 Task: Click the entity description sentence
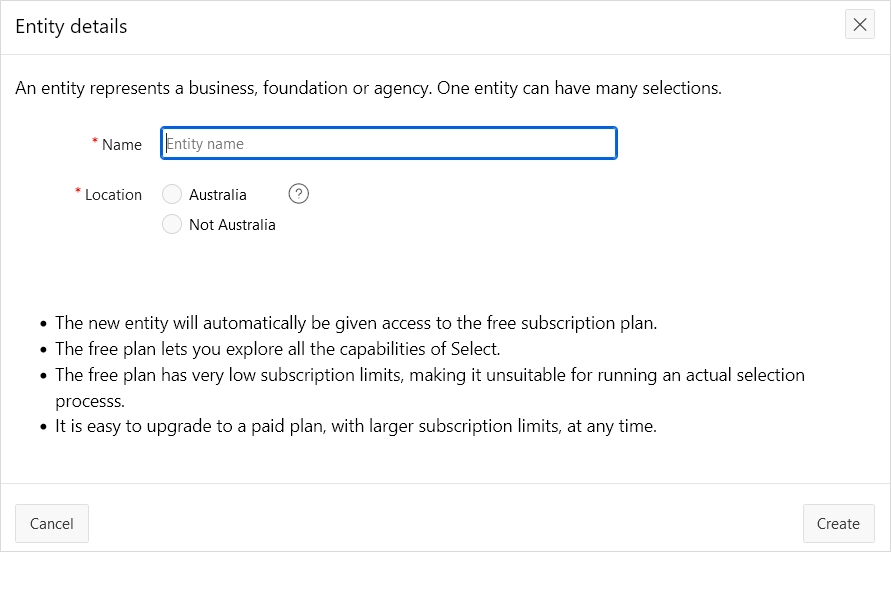click(368, 88)
